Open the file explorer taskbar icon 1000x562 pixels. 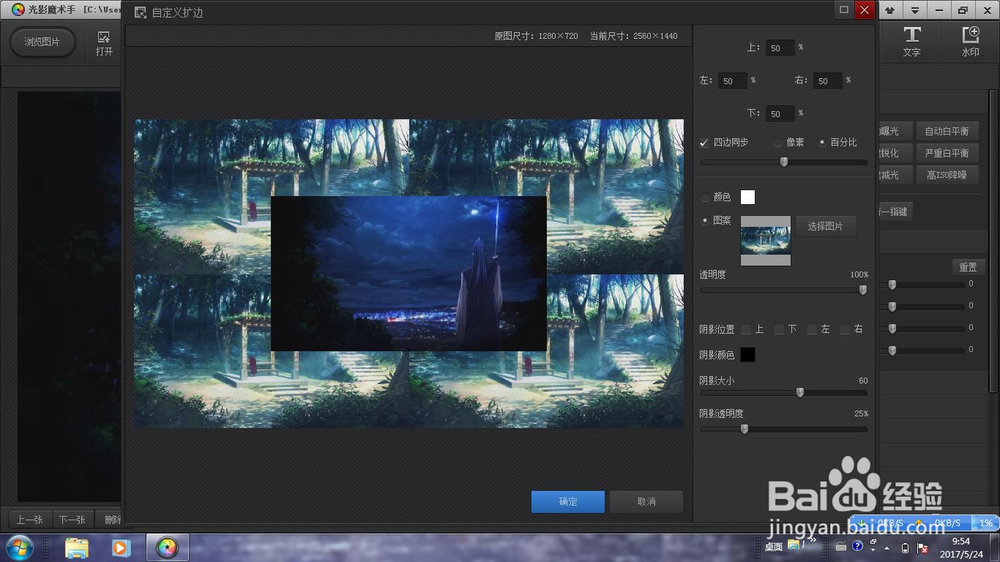point(77,548)
